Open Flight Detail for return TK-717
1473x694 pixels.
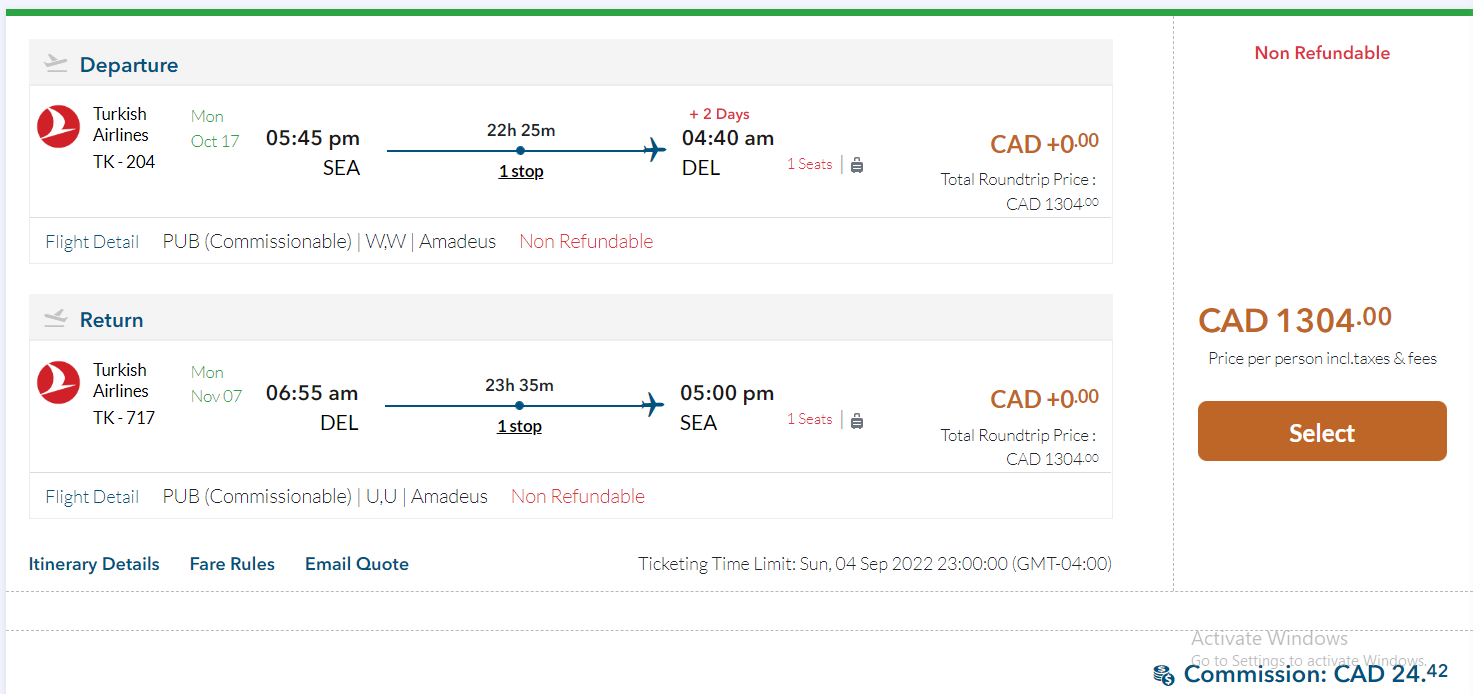(x=92, y=497)
